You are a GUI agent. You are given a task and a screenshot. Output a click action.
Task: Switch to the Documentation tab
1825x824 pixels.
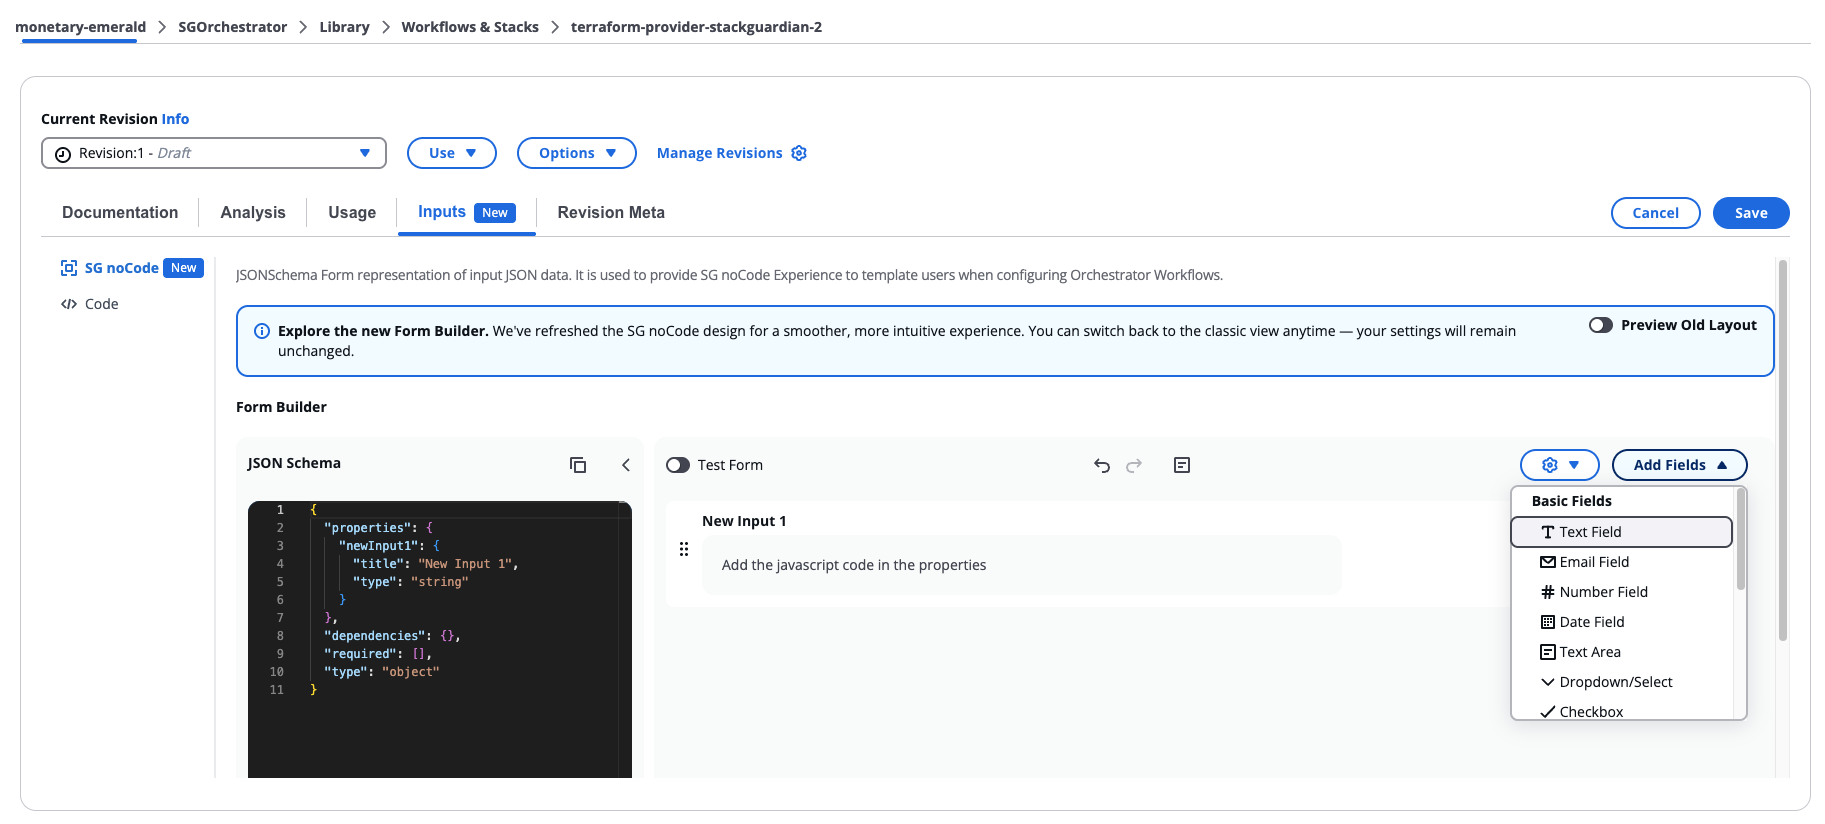[x=119, y=212]
